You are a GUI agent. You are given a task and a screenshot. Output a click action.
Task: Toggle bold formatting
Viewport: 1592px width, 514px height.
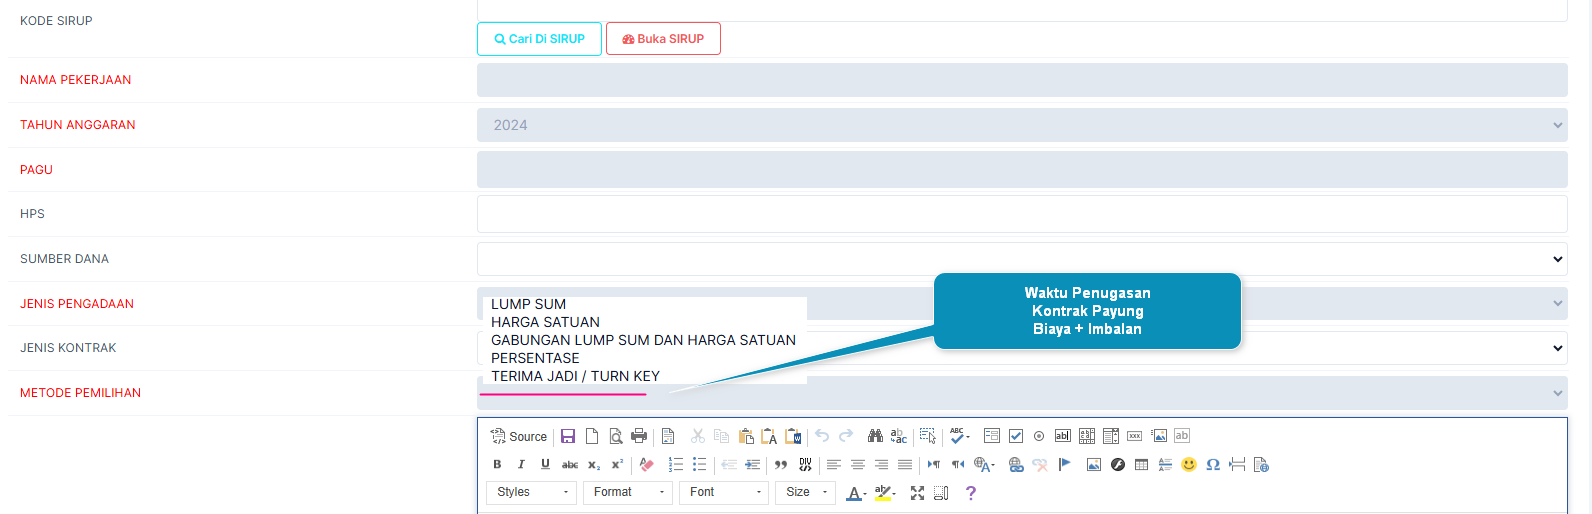click(x=497, y=464)
